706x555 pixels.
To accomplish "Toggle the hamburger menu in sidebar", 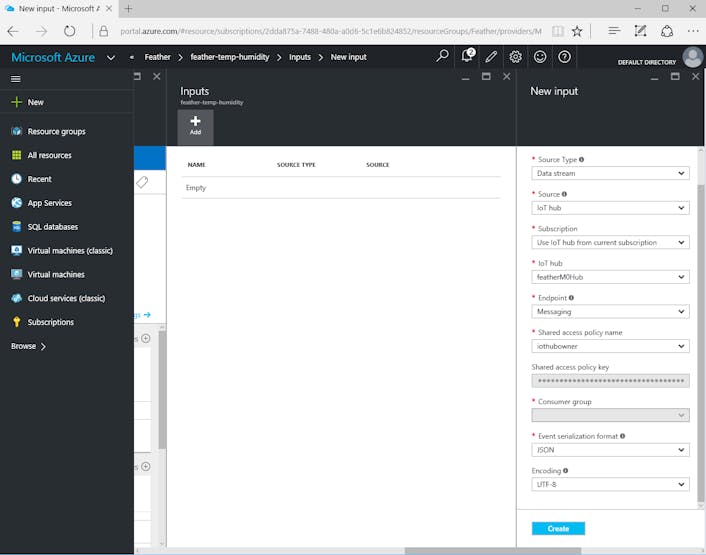I will [x=16, y=79].
